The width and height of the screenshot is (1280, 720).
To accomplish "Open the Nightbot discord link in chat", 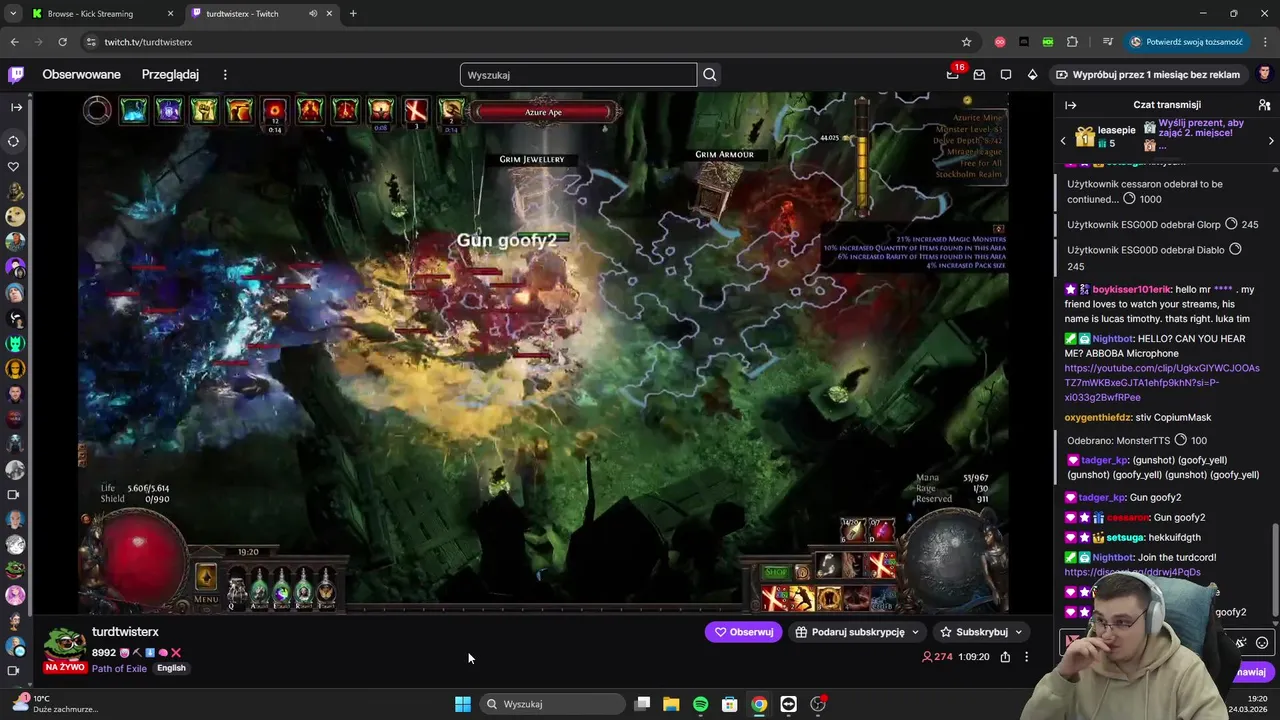I will (x=1132, y=572).
